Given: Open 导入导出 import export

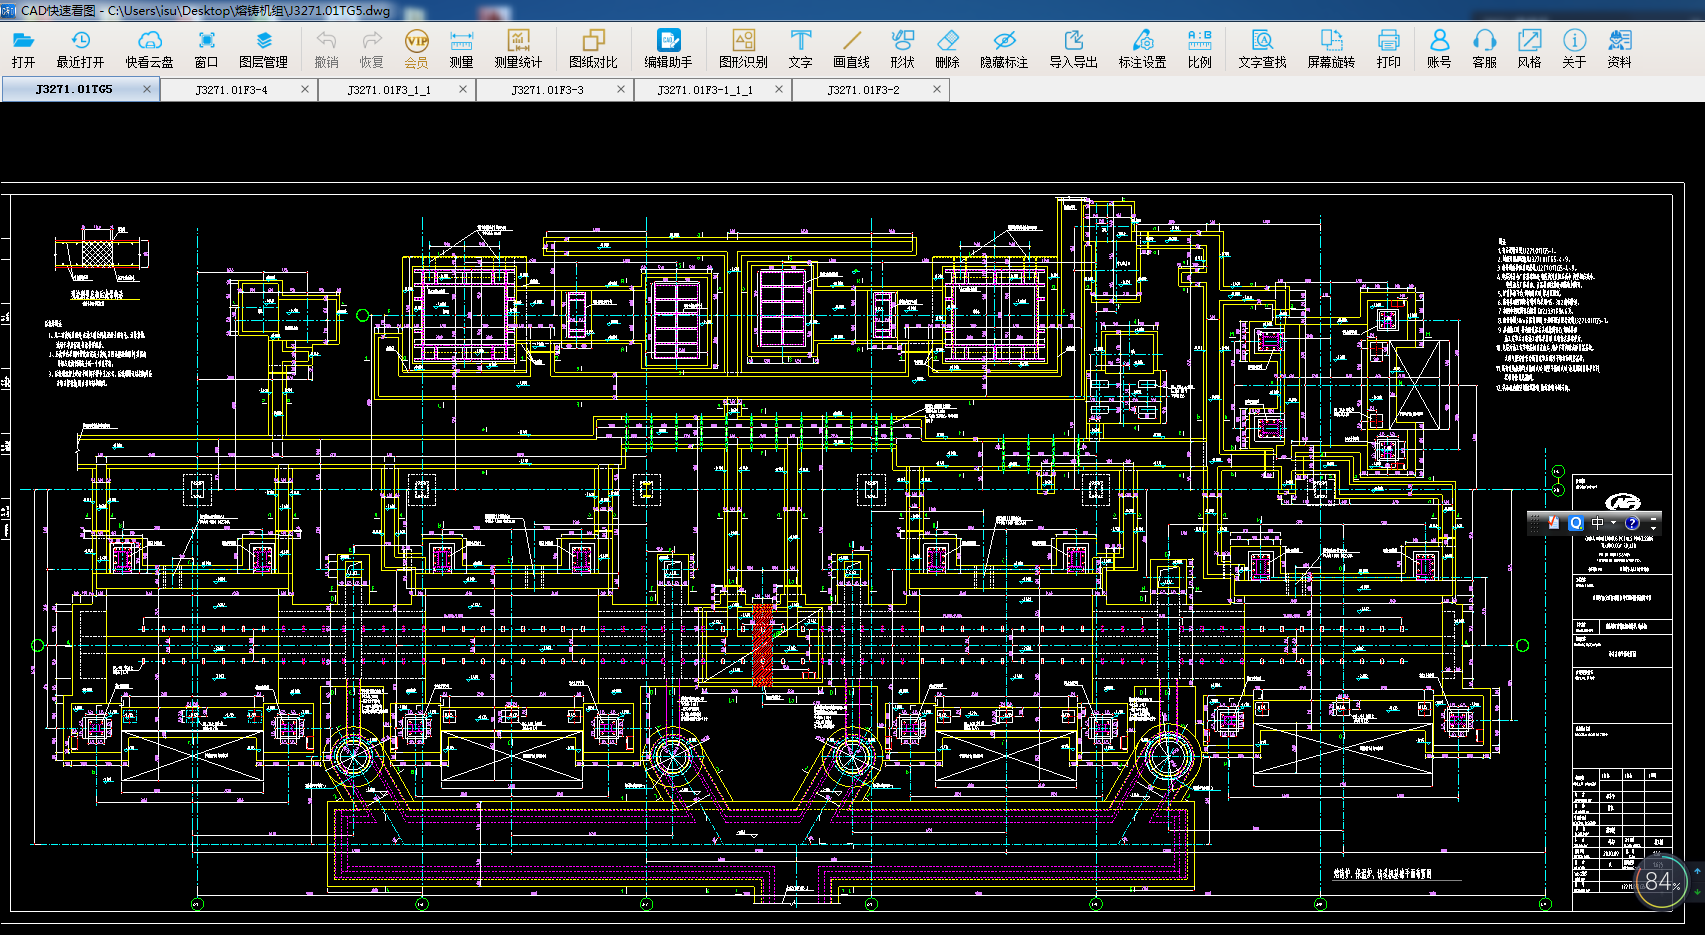Looking at the screenshot, I should pyautogui.click(x=1073, y=49).
